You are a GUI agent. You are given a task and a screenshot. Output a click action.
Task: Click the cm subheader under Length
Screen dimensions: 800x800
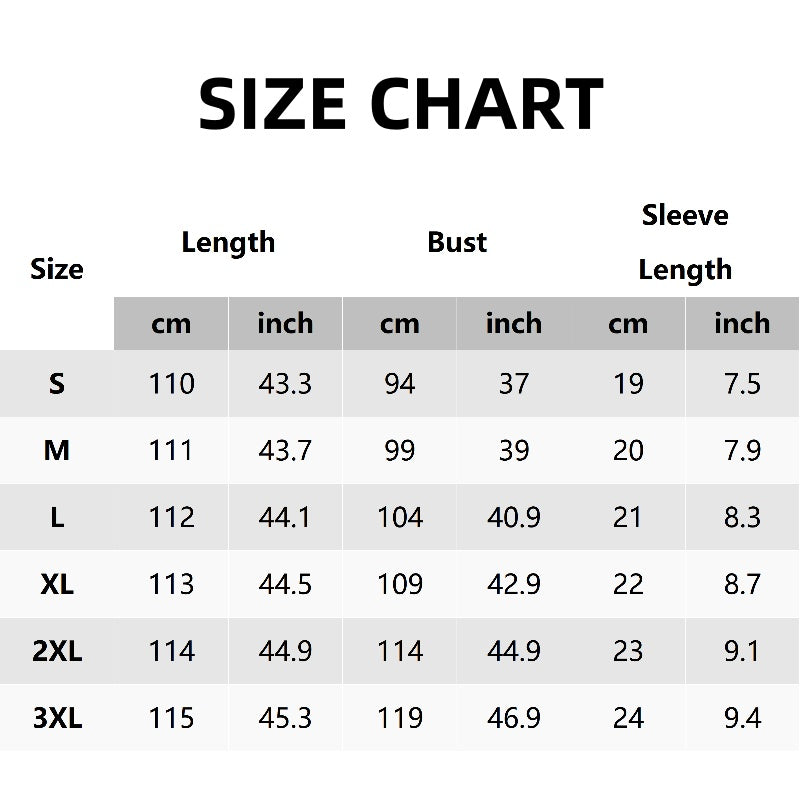171,324
